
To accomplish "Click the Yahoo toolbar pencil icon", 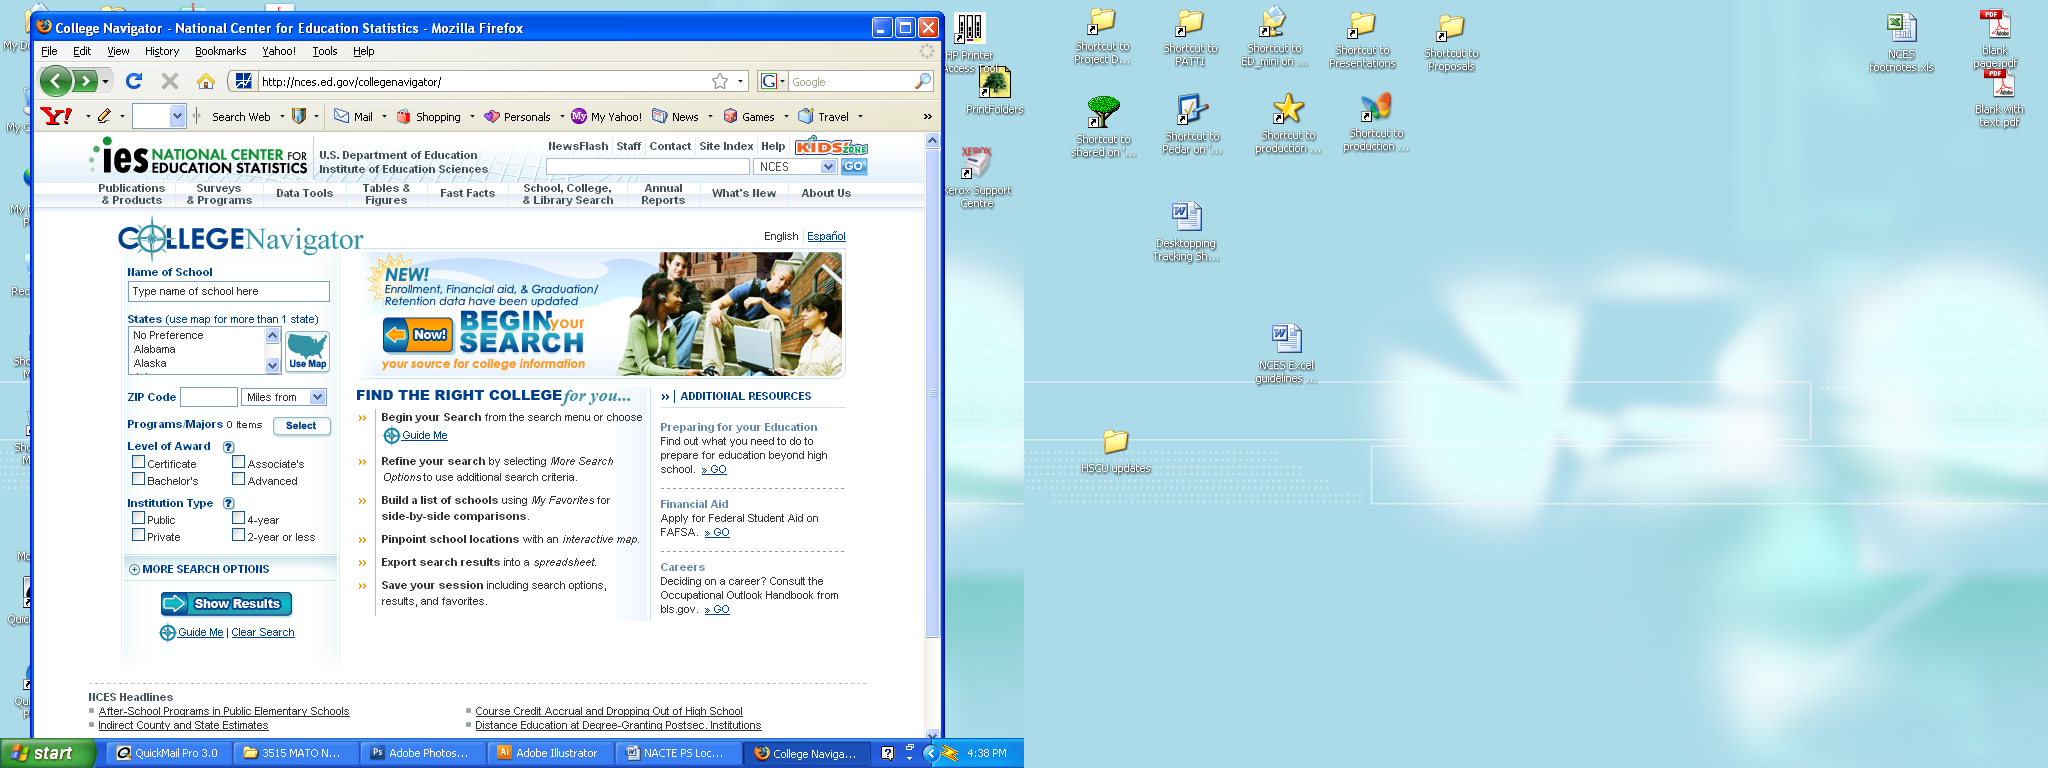I will point(104,116).
